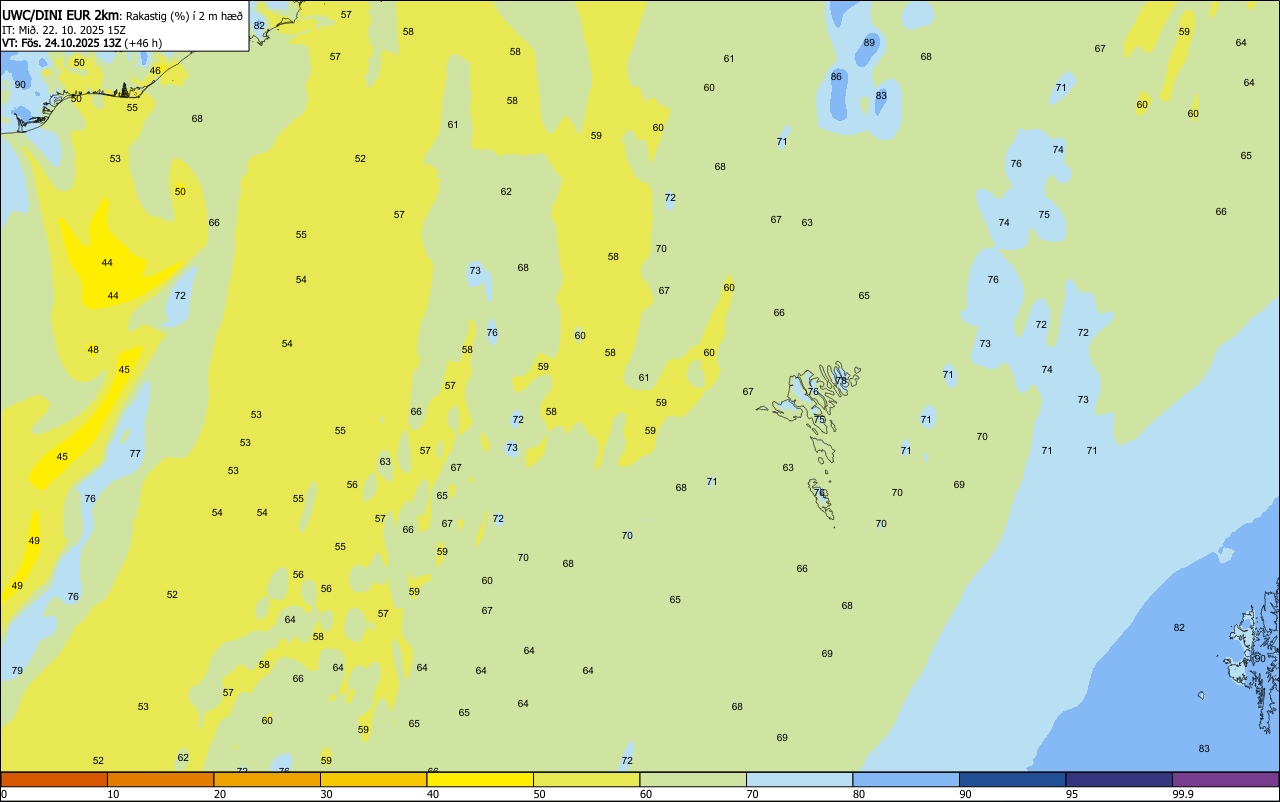Click the humidity value 48 on the map

[93, 349]
